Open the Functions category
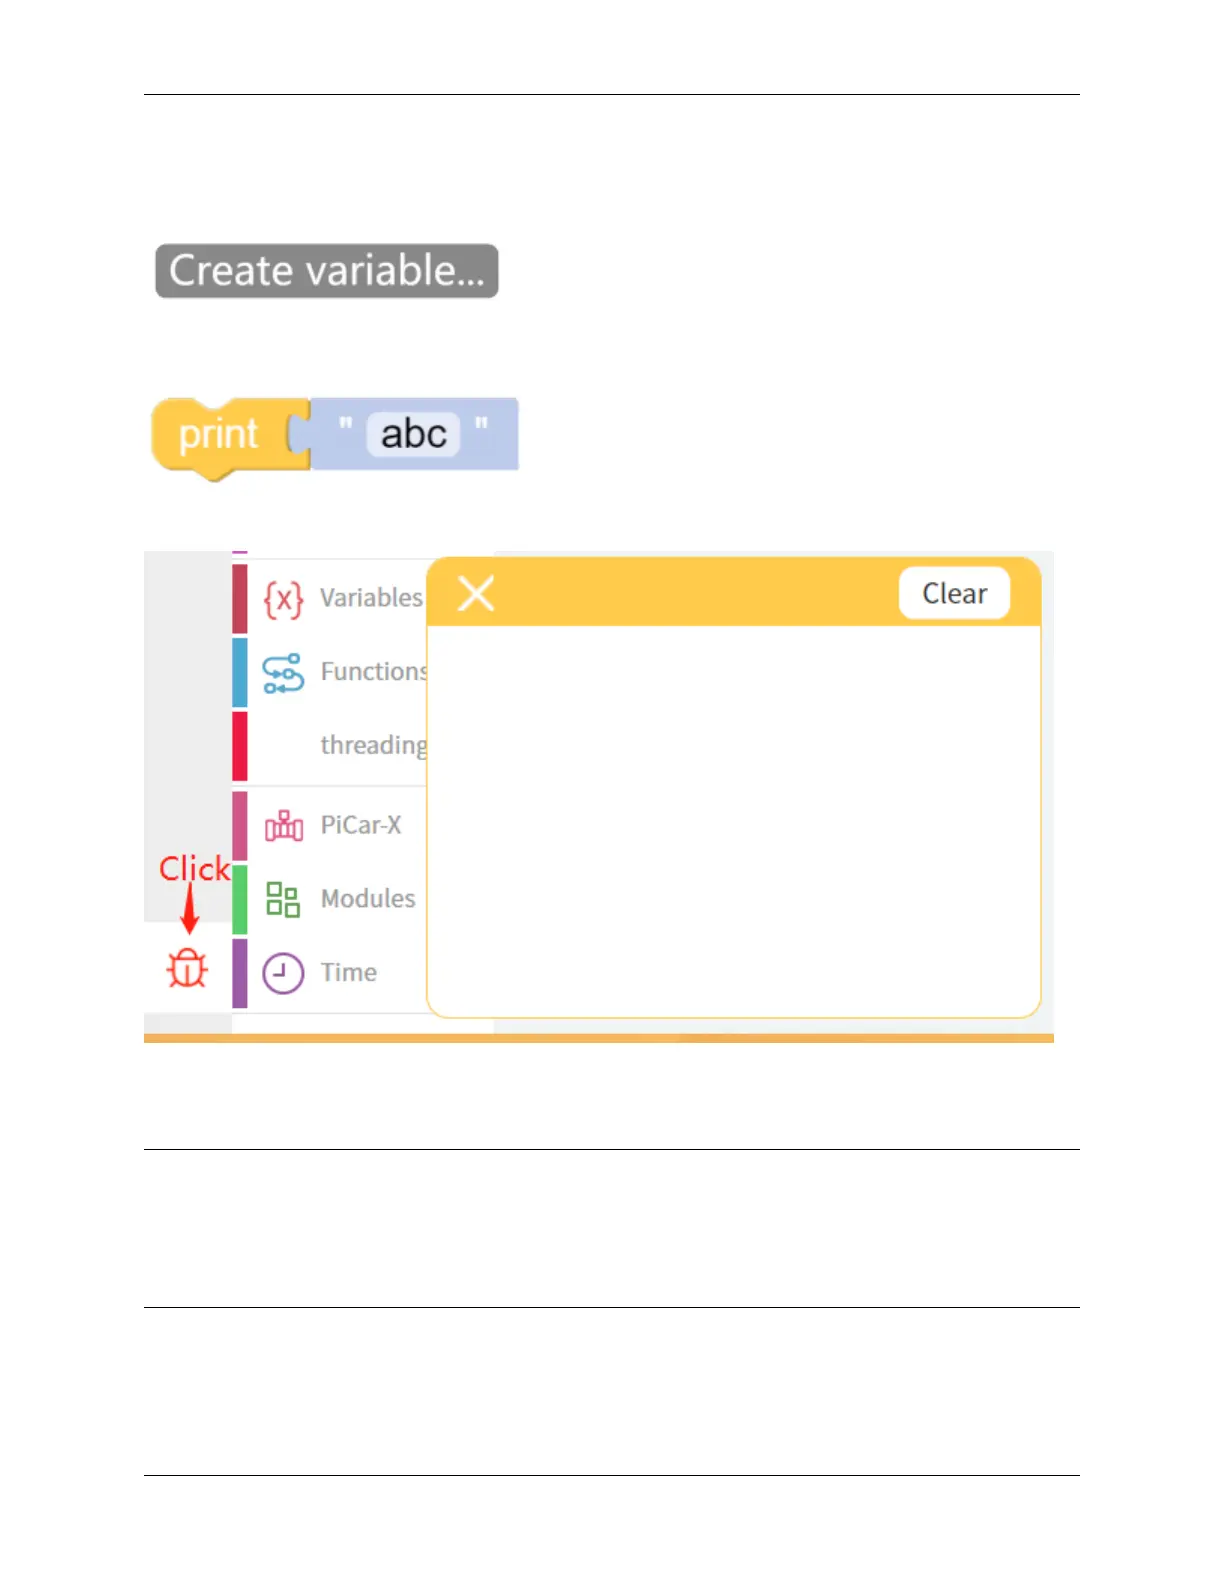 (373, 672)
